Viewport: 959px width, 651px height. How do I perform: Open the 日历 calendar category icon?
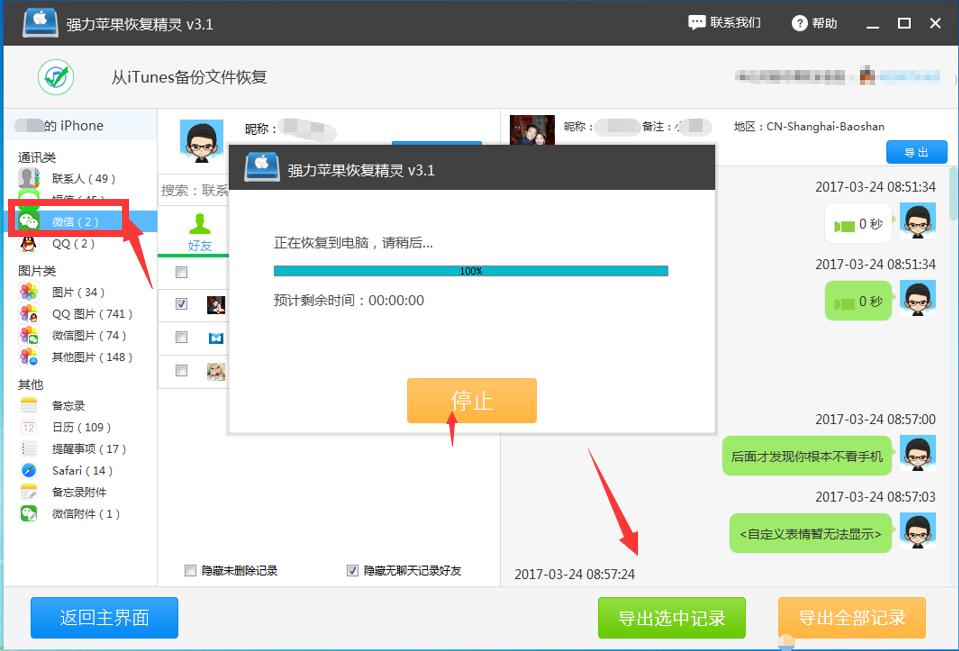tap(27, 427)
